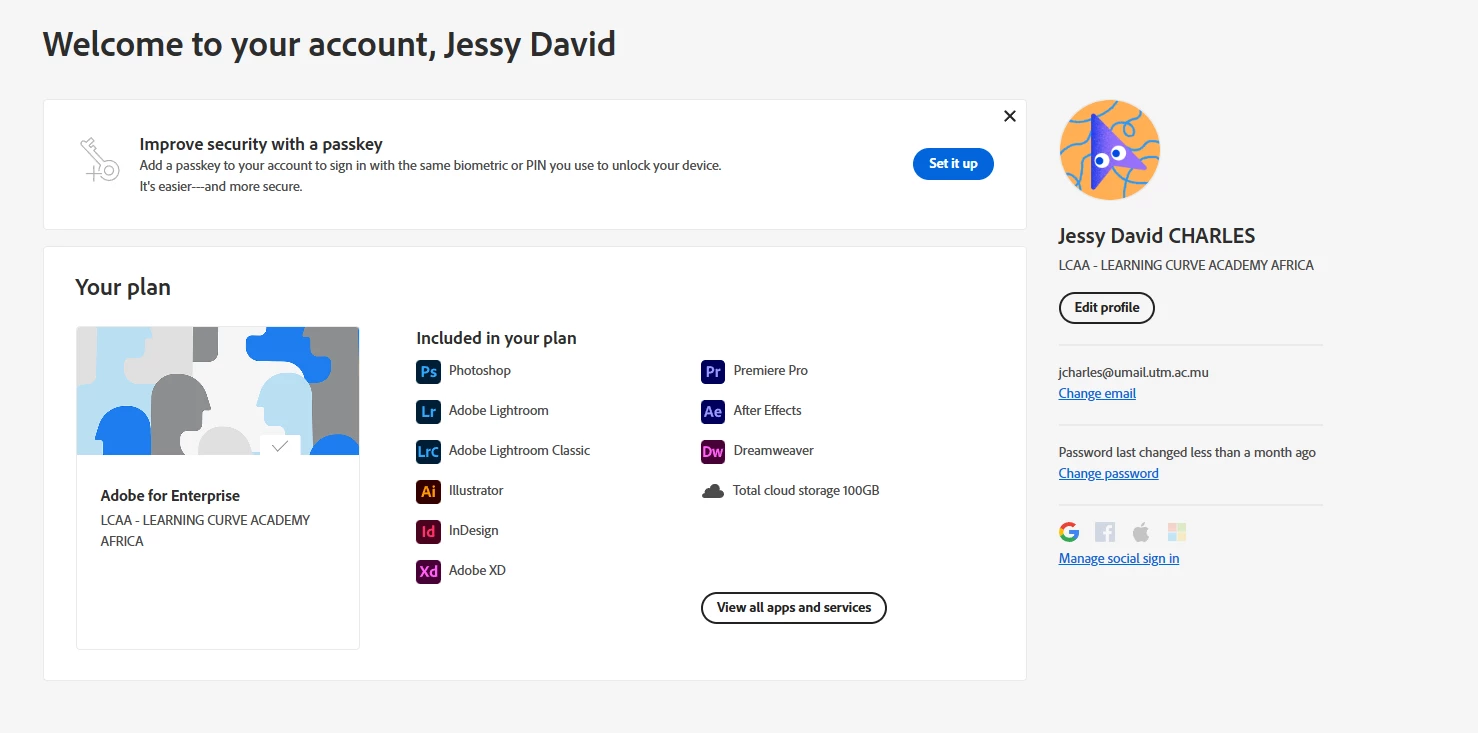Click Total cloud storage 100GB text
Screen dimensions: 1478x733
coord(806,491)
